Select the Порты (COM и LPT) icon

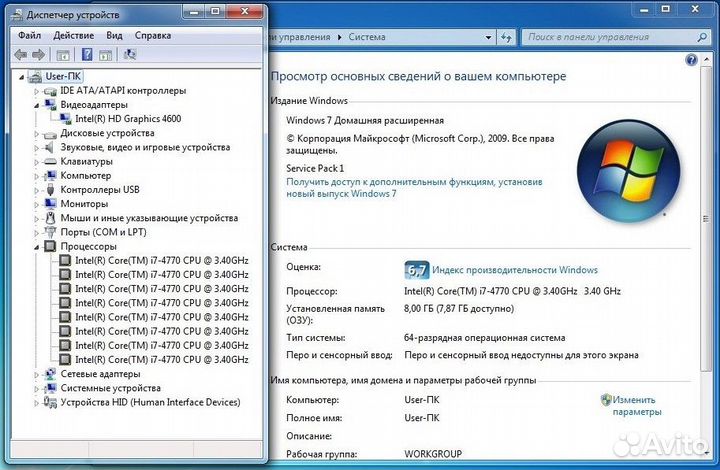click(50, 232)
